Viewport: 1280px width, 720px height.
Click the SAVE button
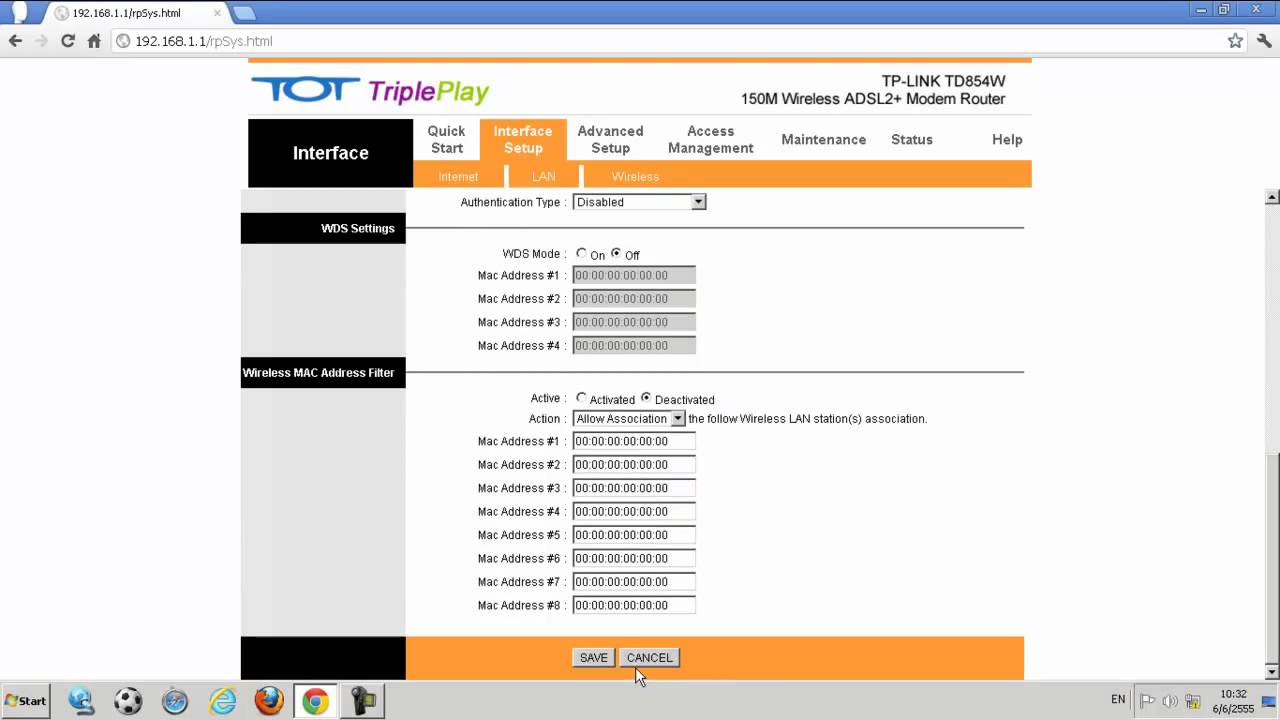point(594,658)
